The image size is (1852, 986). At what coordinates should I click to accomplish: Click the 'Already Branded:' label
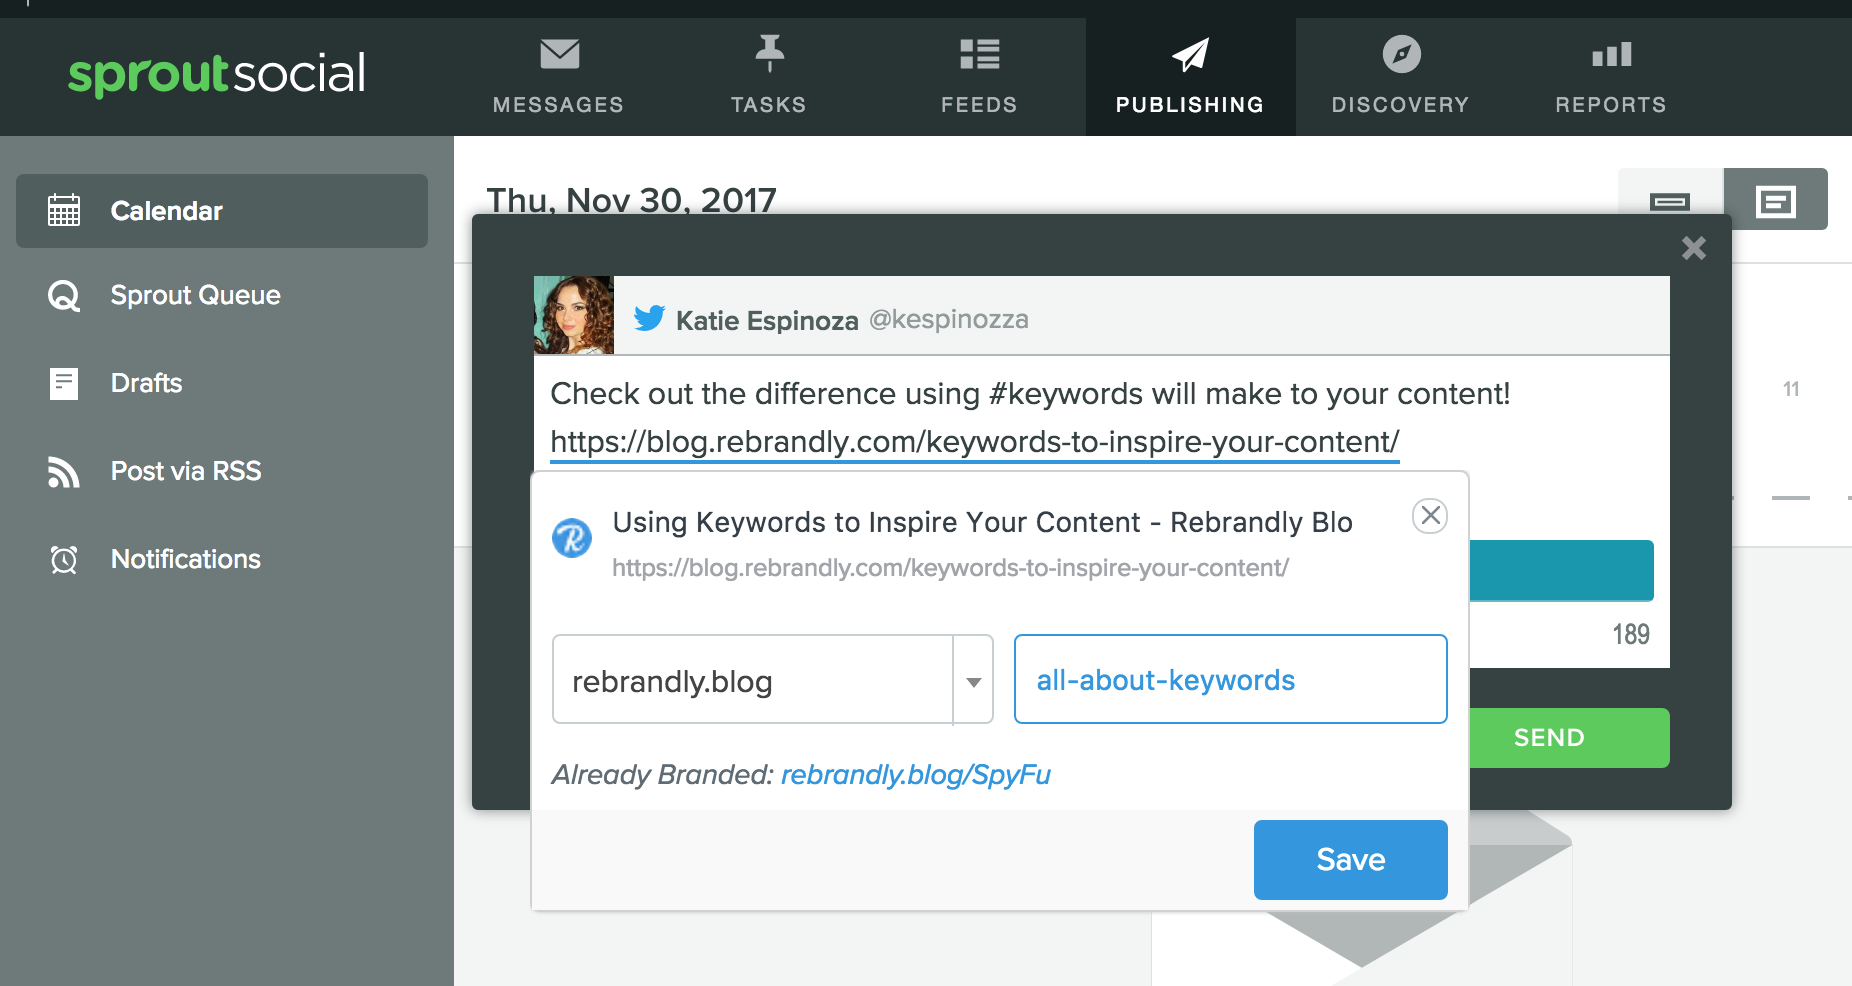point(662,775)
